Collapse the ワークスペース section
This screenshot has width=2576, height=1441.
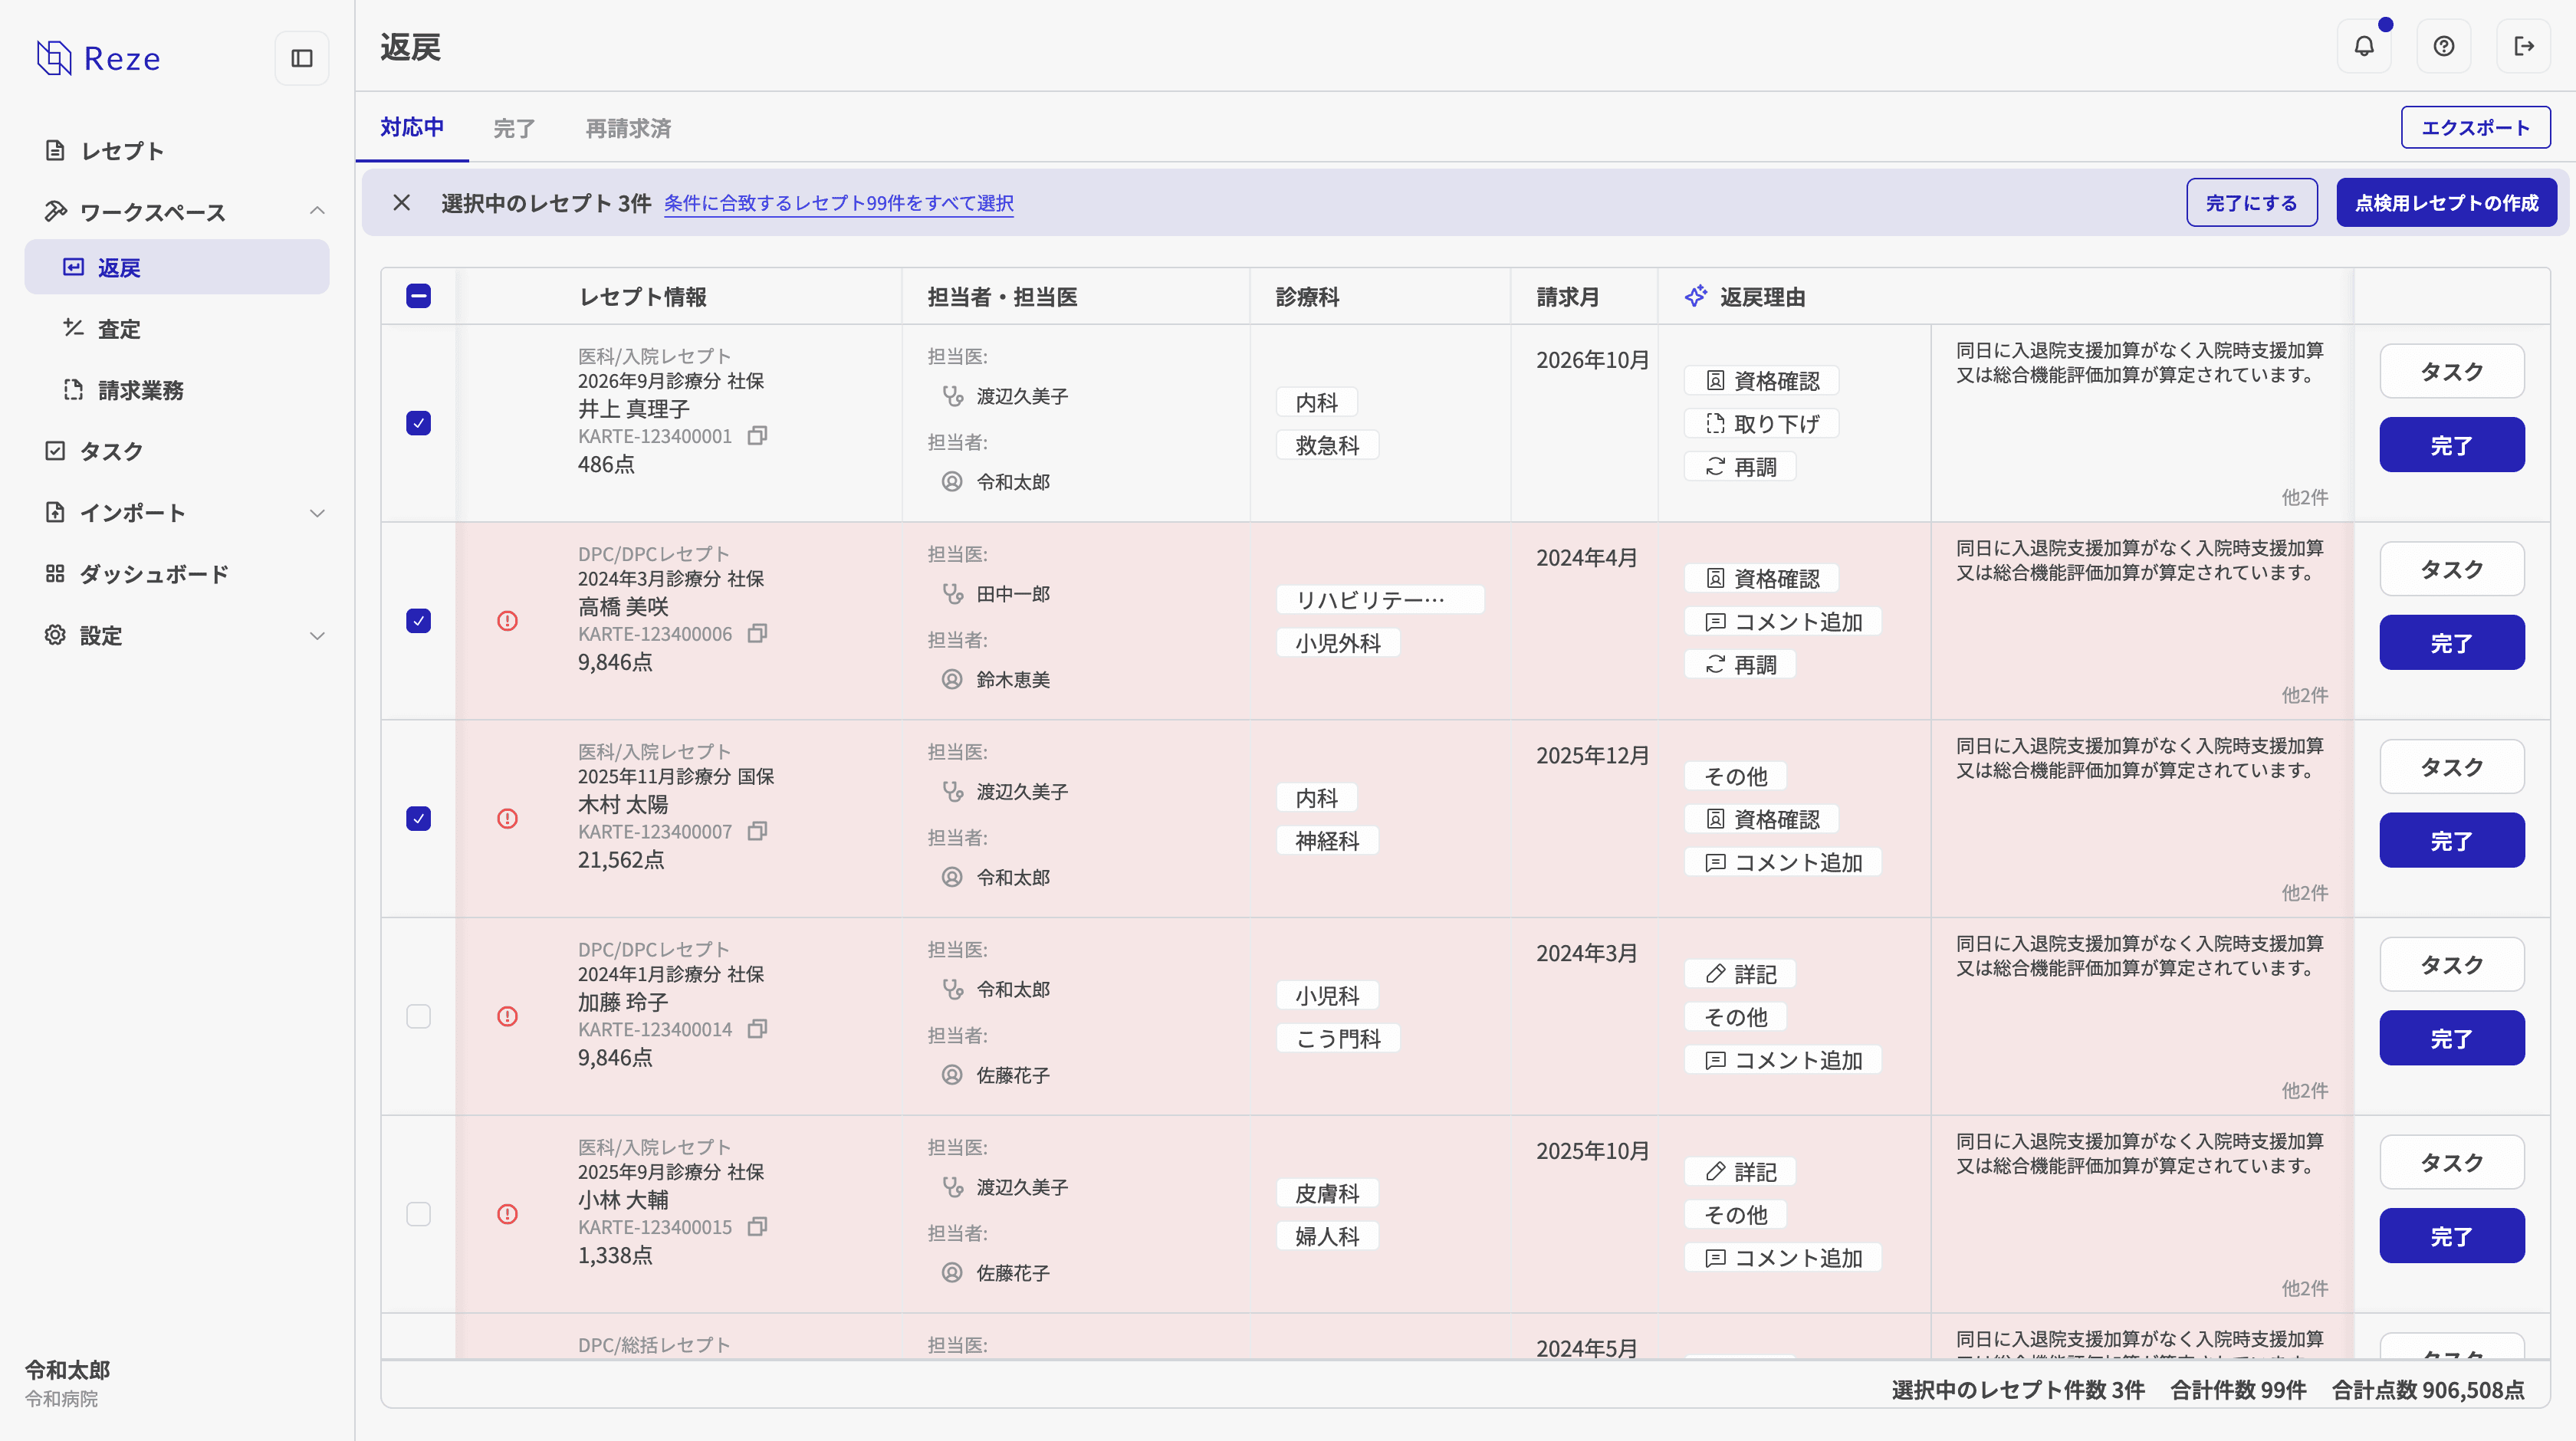[317, 211]
